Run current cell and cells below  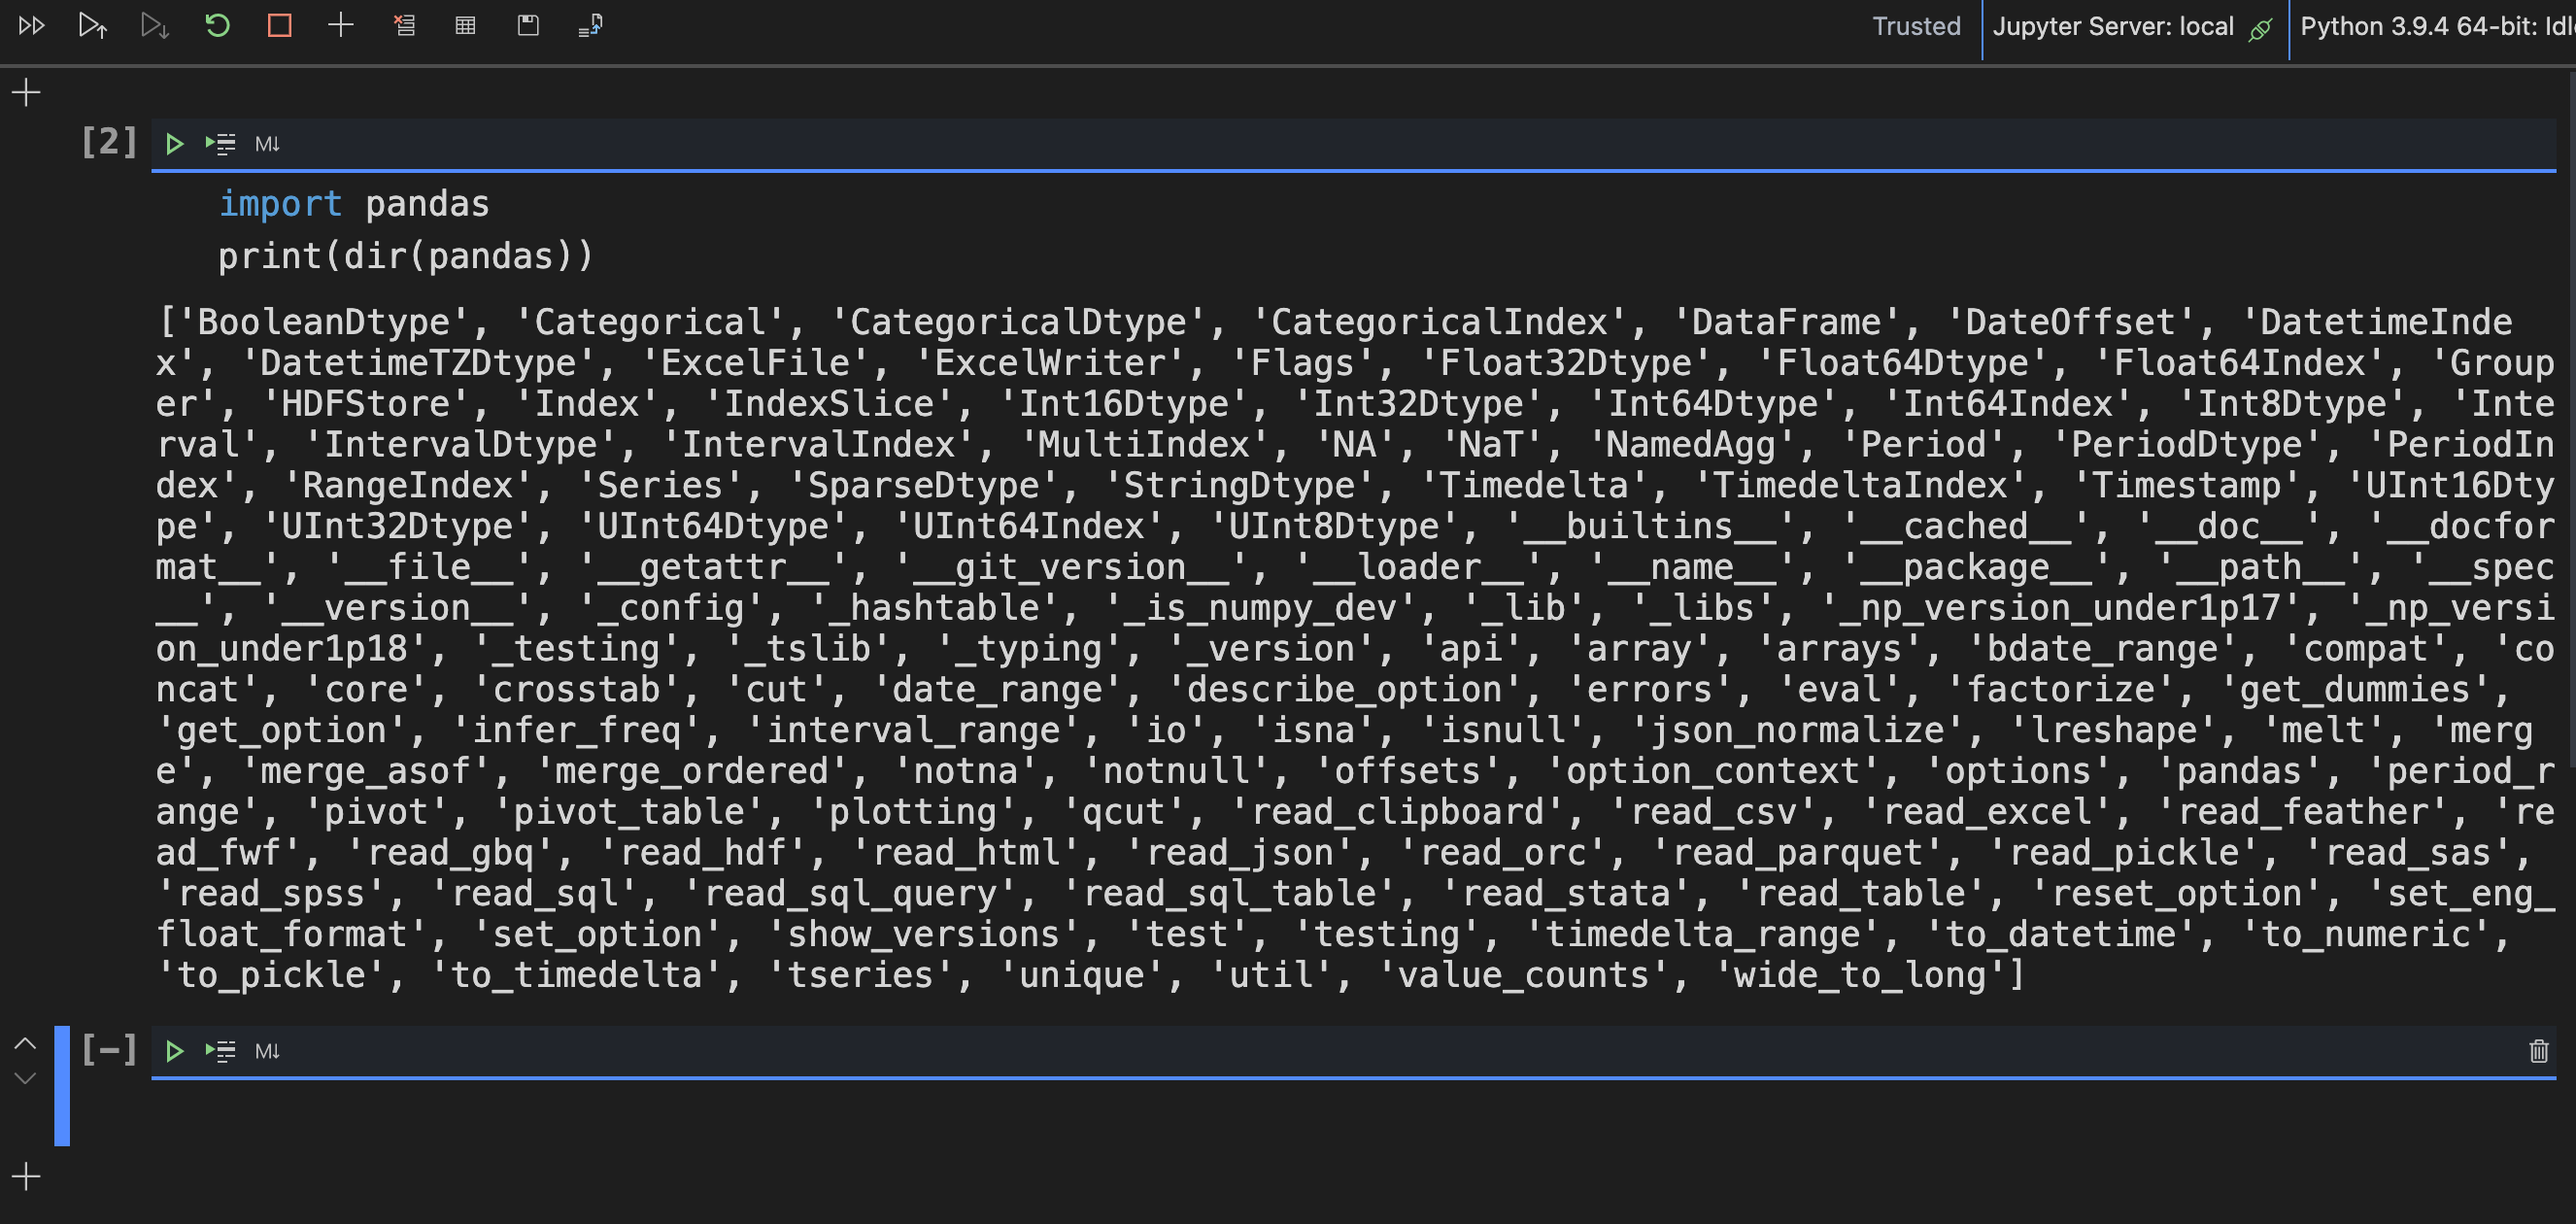[x=155, y=26]
